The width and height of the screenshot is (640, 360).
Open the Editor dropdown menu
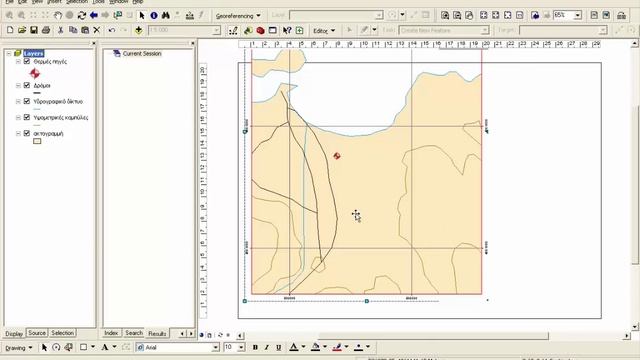click(324, 31)
